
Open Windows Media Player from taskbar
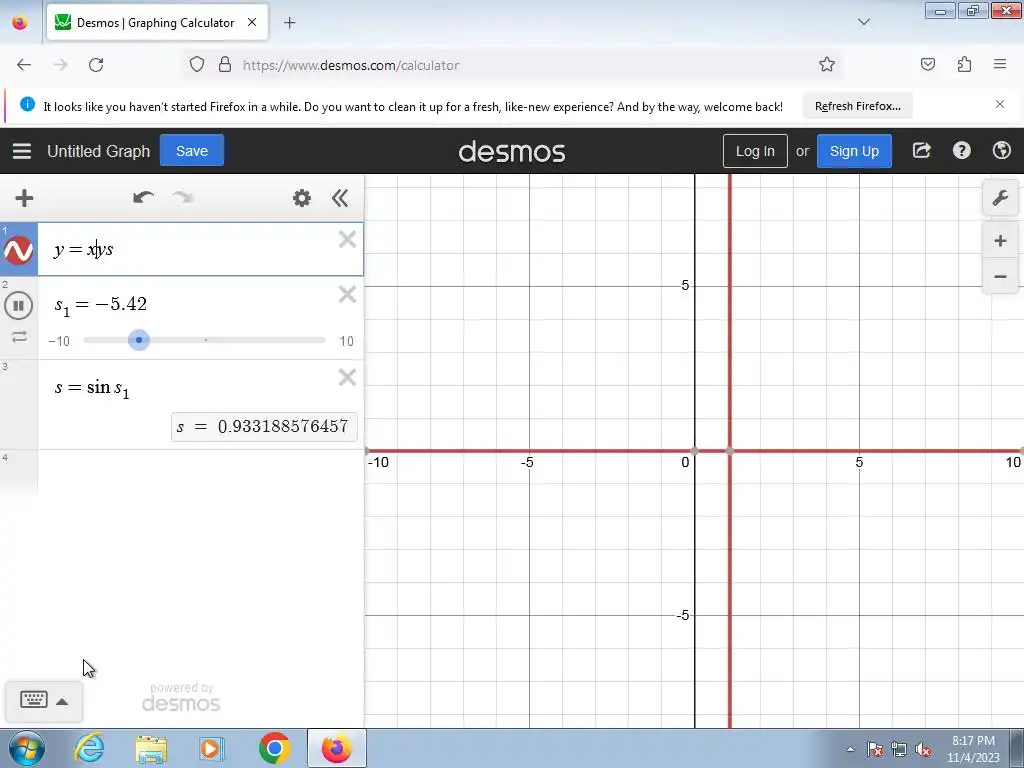212,748
